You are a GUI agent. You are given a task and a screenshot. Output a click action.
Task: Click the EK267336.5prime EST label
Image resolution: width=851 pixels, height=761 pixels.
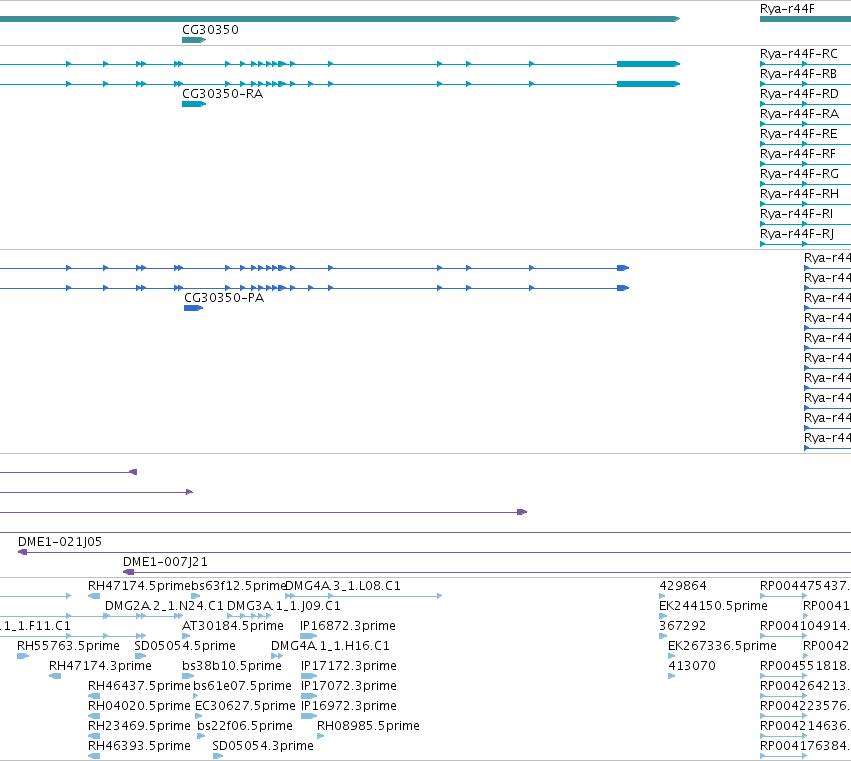click(x=722, y=646)
